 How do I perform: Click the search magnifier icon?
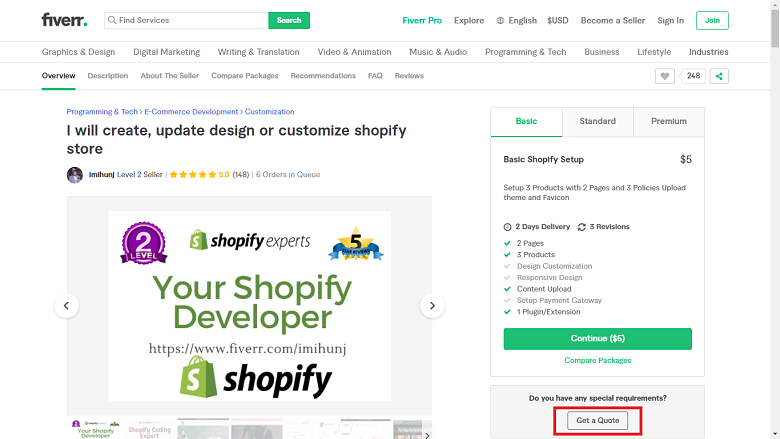[112, 20]
